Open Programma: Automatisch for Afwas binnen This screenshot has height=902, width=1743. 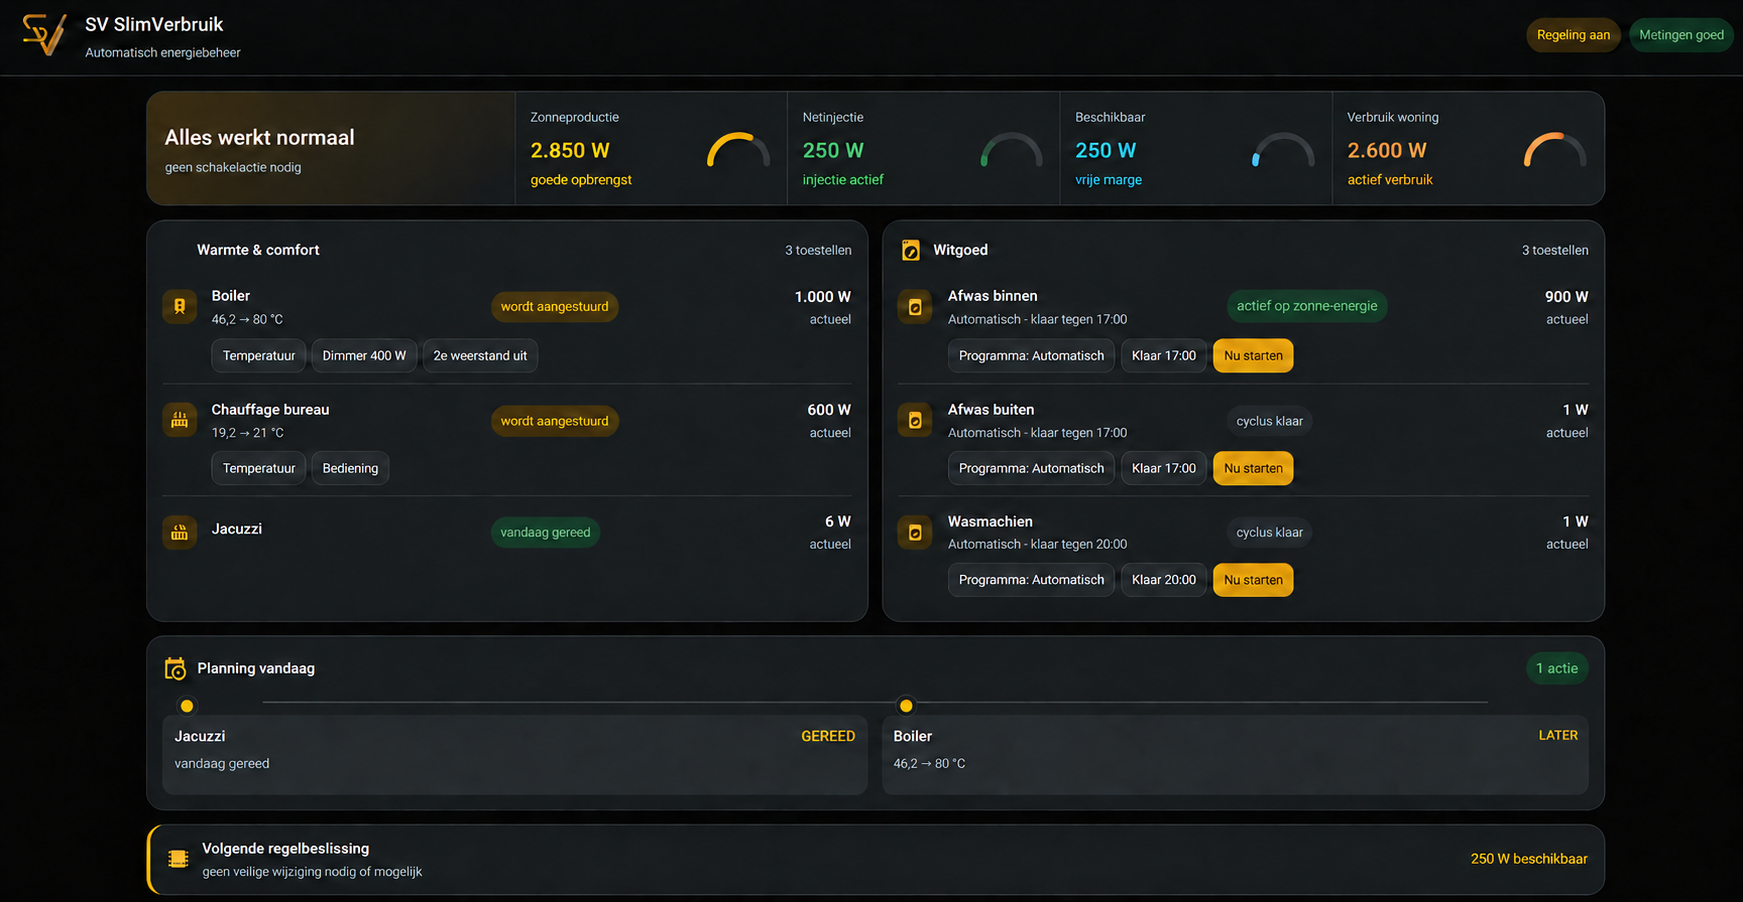pos(1031,356)
